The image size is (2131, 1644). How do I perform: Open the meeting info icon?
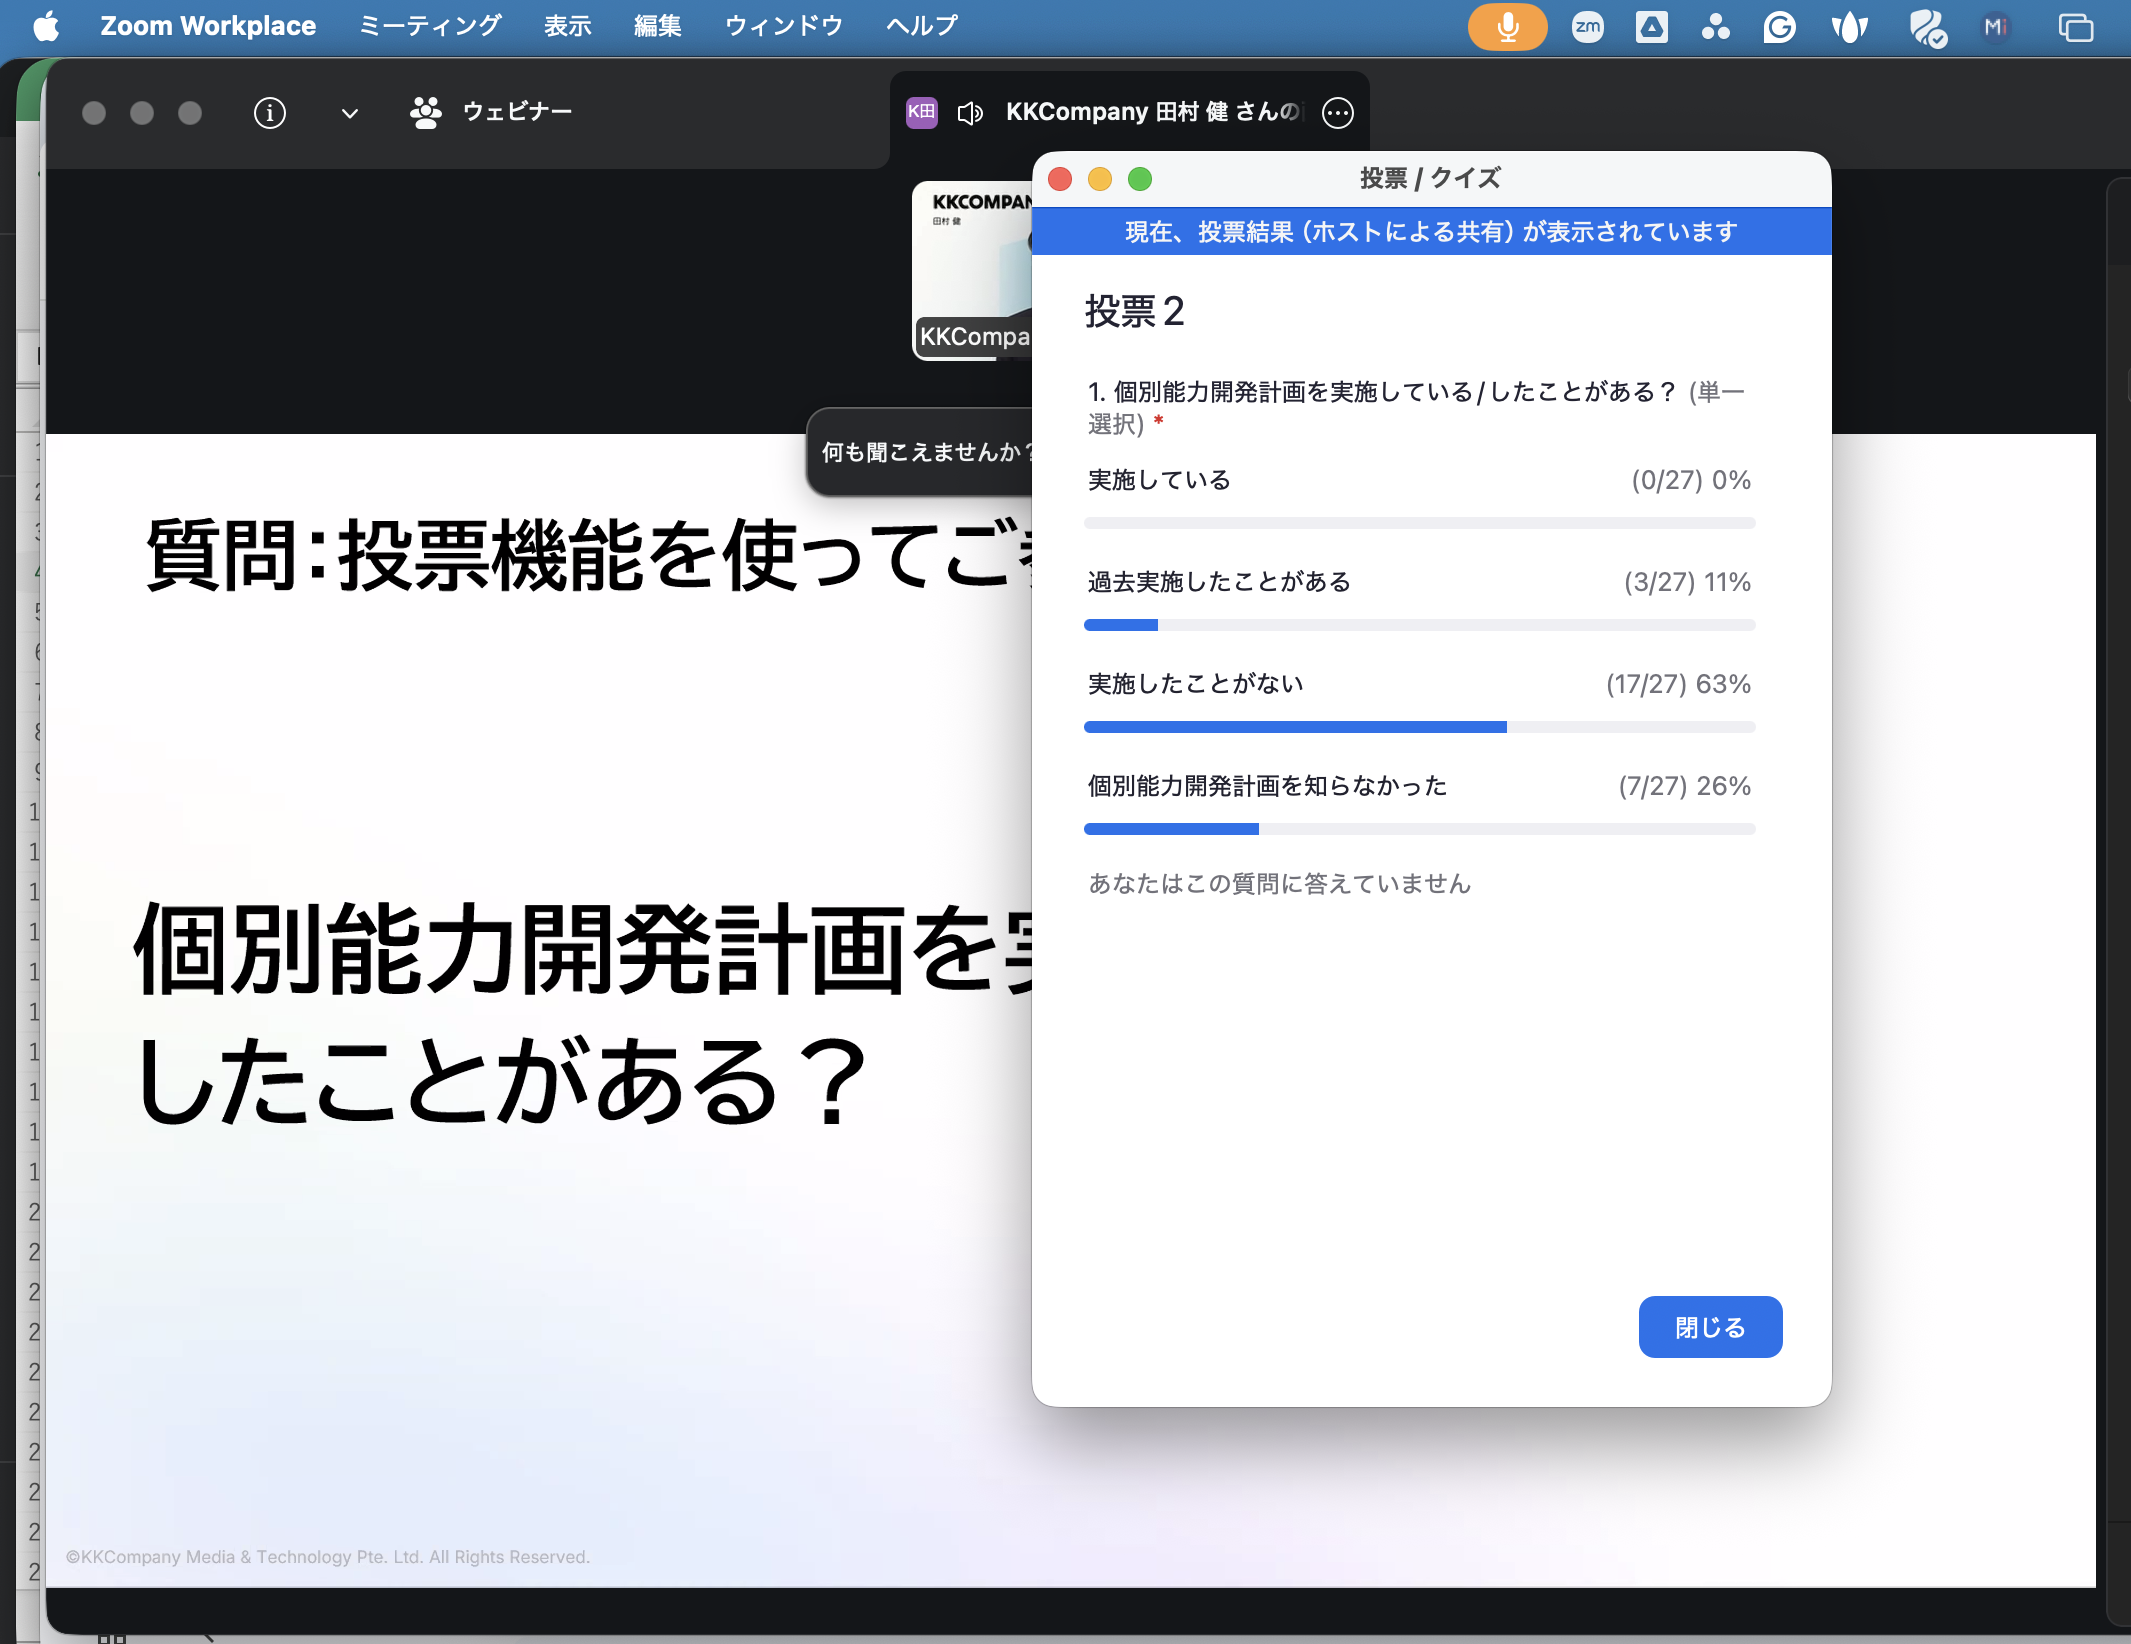click(x=270, y=113)
